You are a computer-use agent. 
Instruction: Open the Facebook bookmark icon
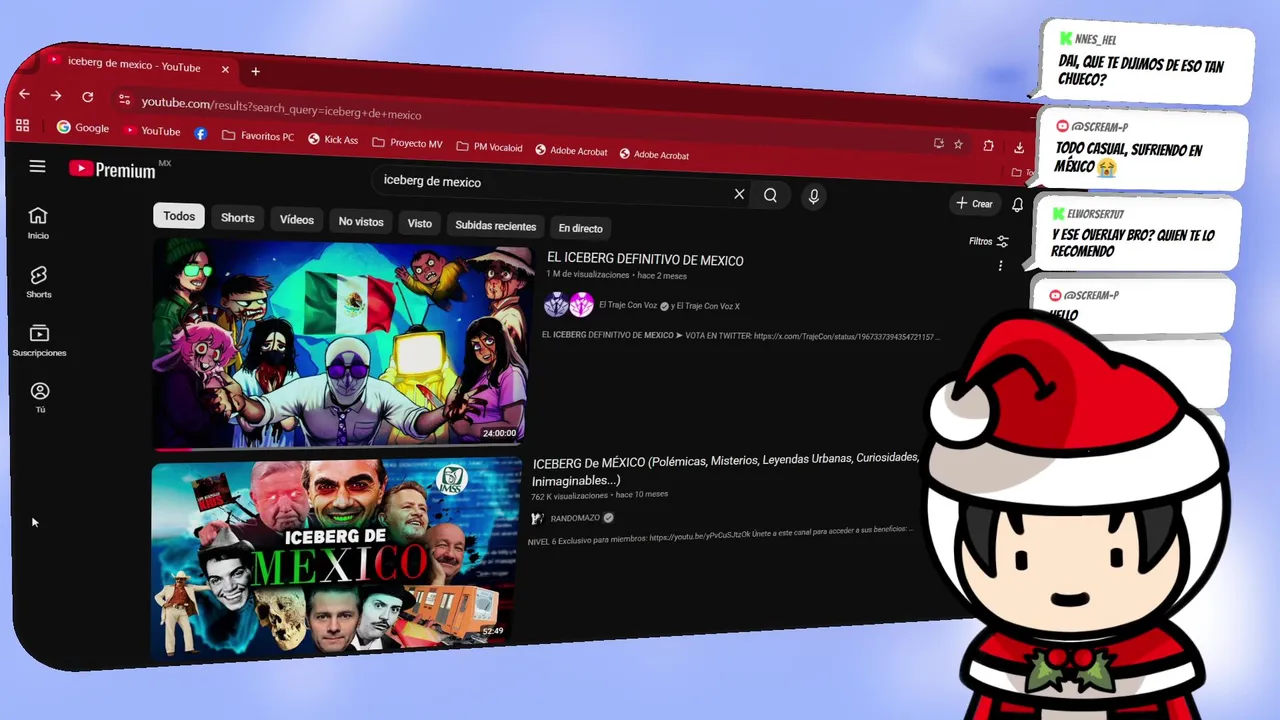click(x=201, y=133)
